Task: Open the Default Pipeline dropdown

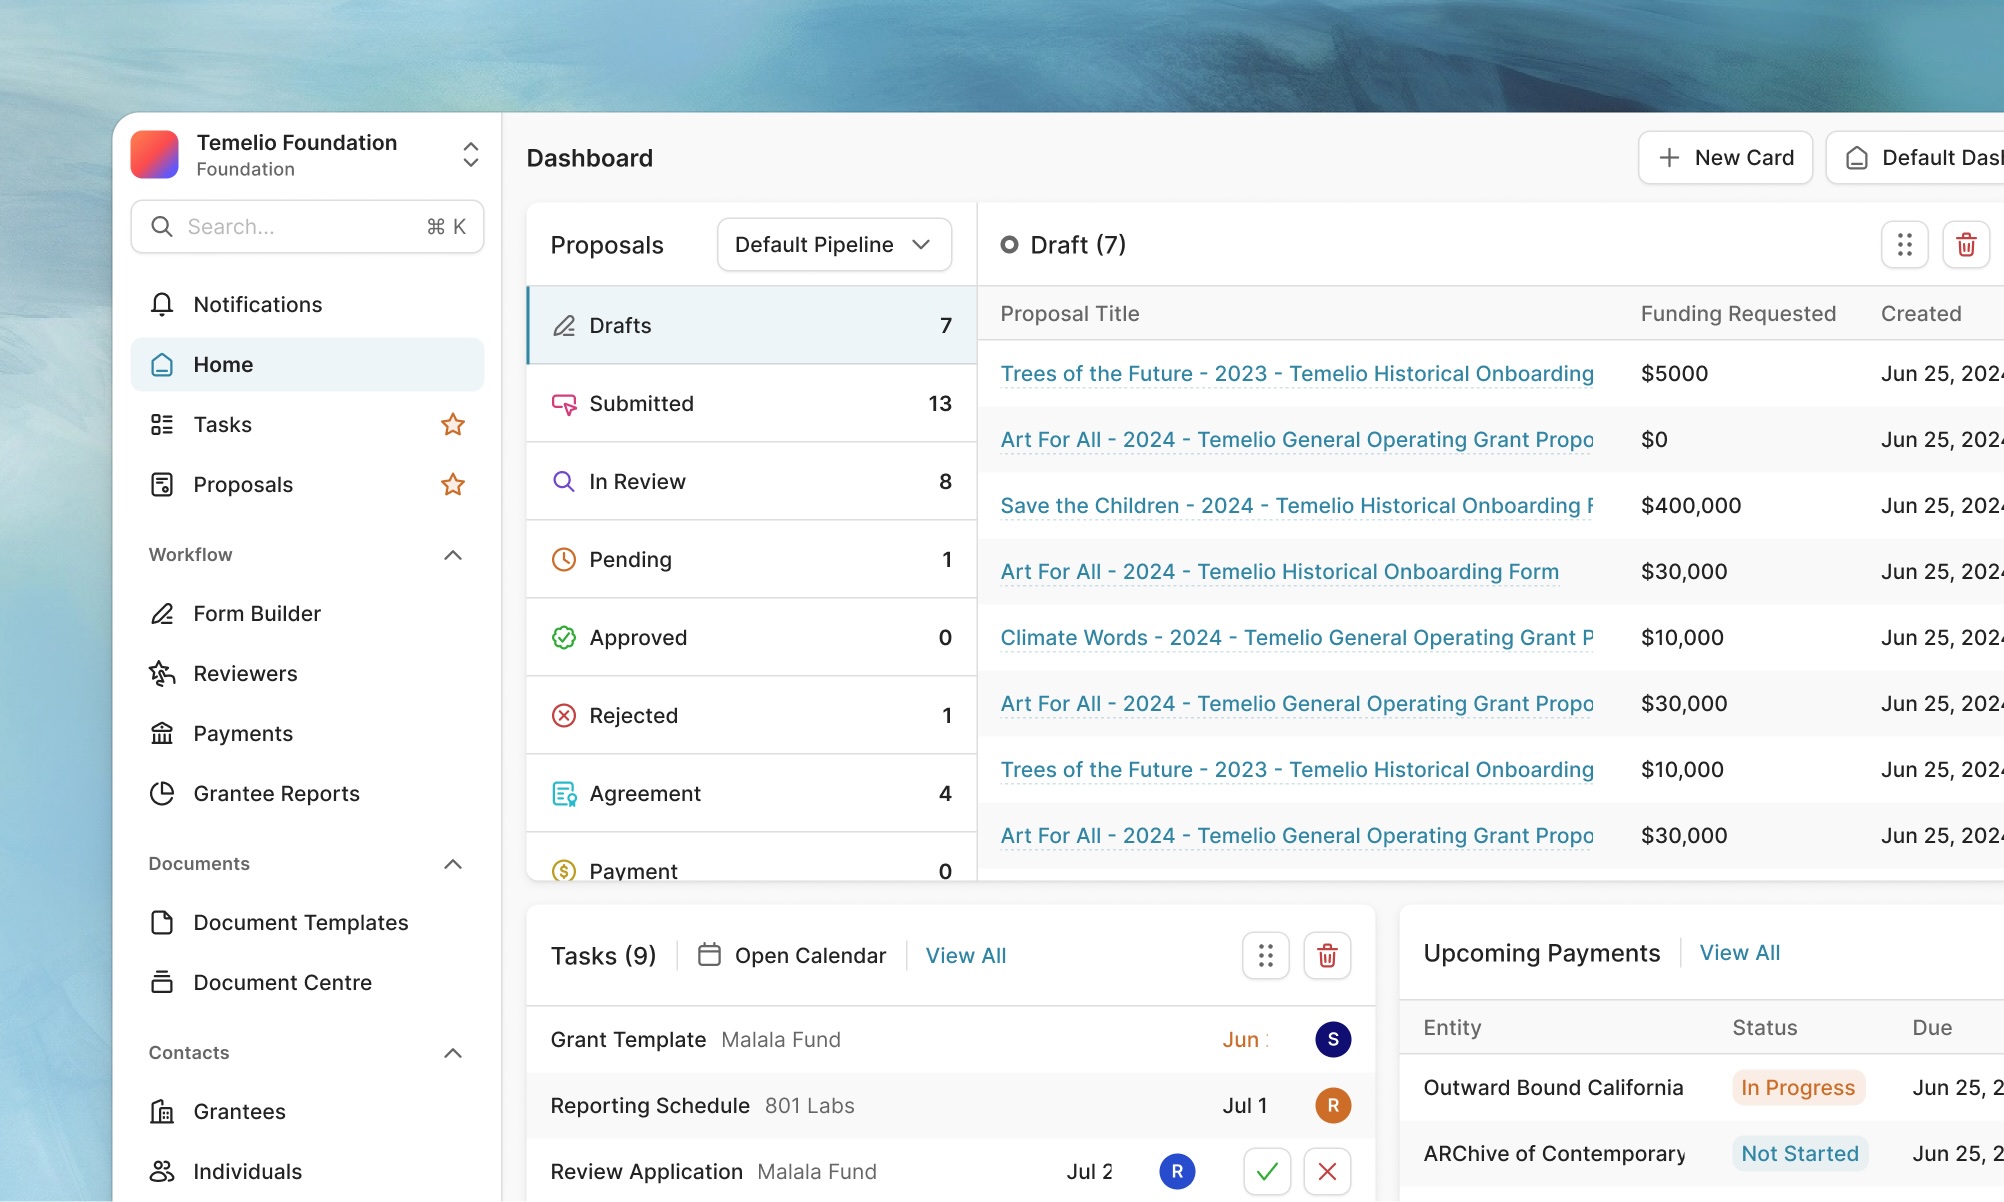Action: (833, 245)
